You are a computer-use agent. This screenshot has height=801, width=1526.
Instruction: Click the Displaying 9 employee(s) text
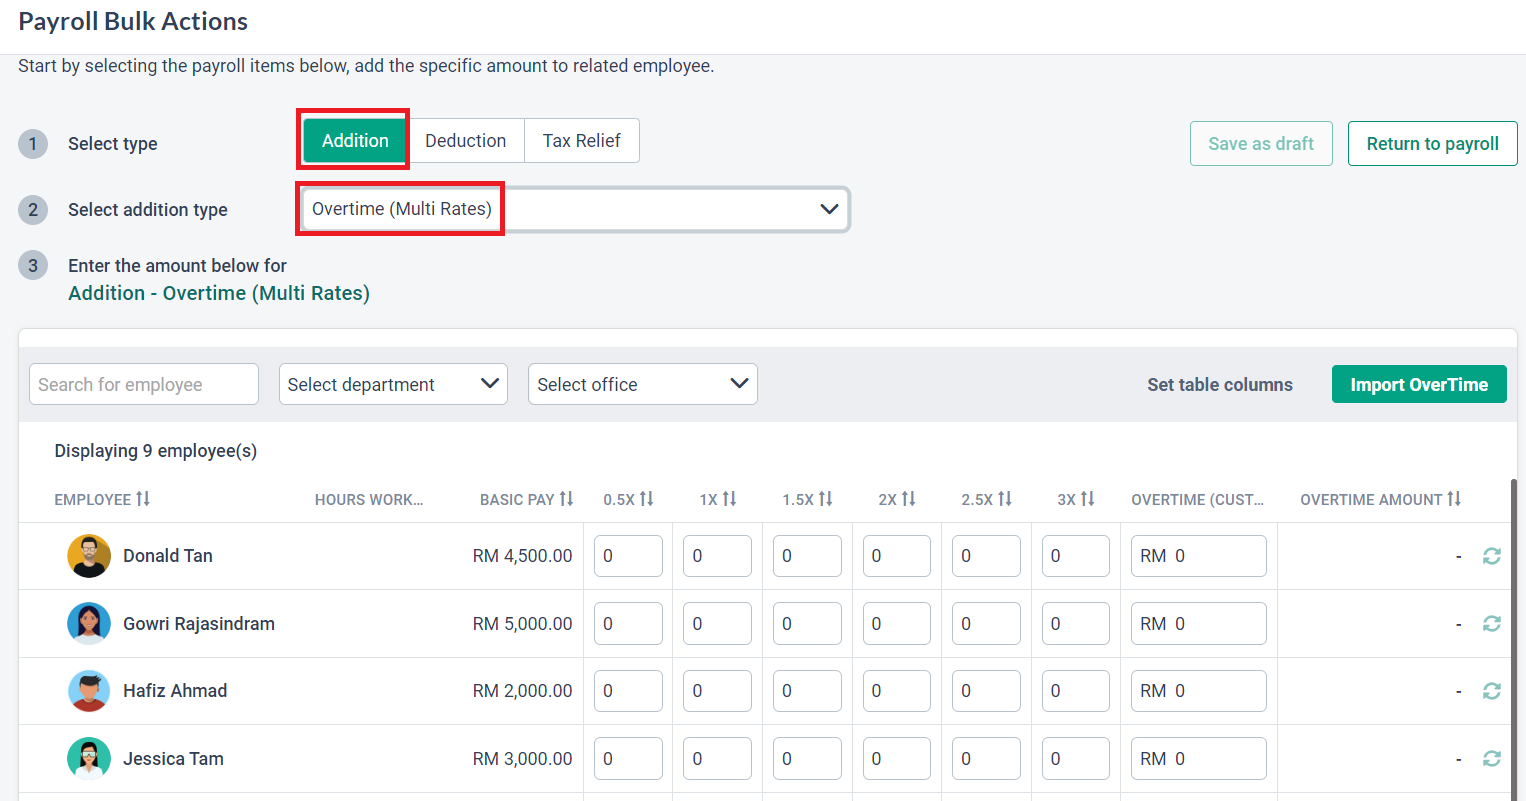156,451
